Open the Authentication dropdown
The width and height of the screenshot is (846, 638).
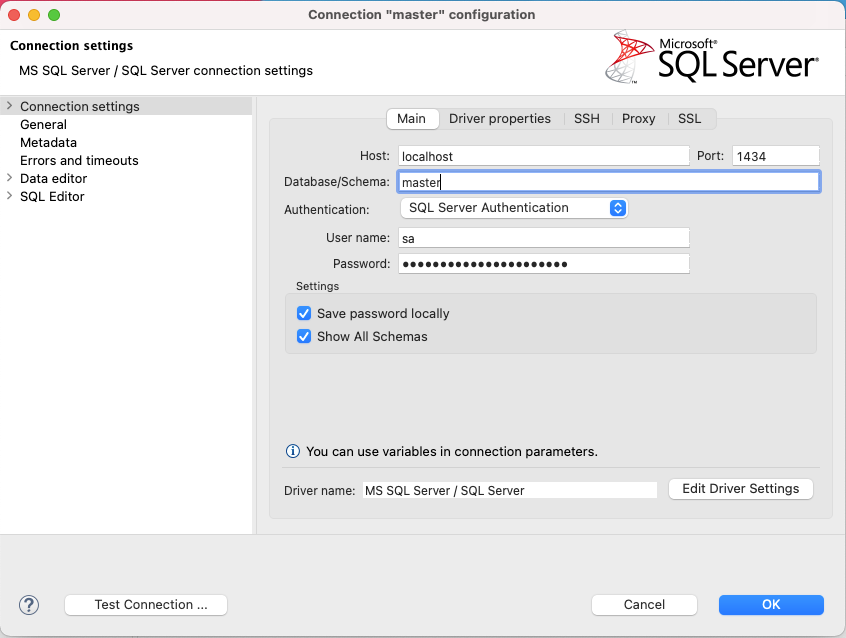(513, 208)
